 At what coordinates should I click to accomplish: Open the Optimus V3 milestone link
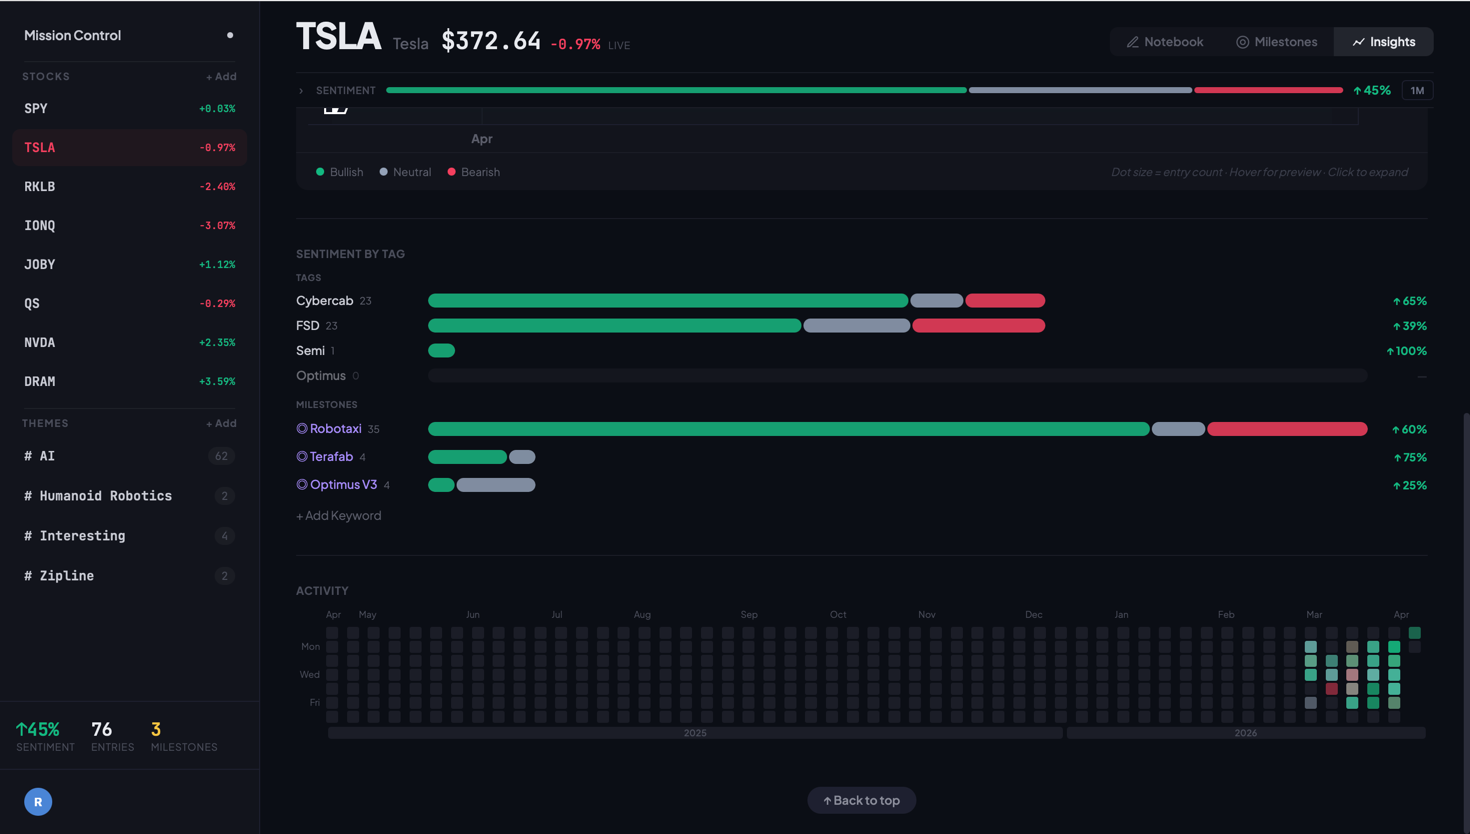343,485
